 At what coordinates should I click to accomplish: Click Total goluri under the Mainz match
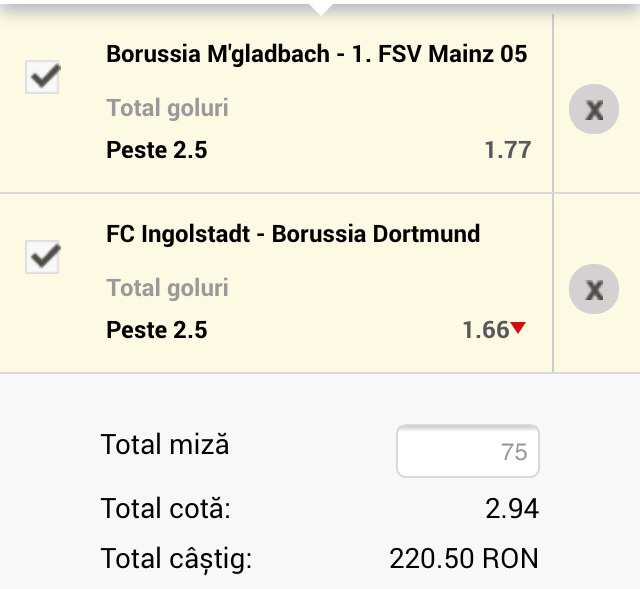pos(167,108)
